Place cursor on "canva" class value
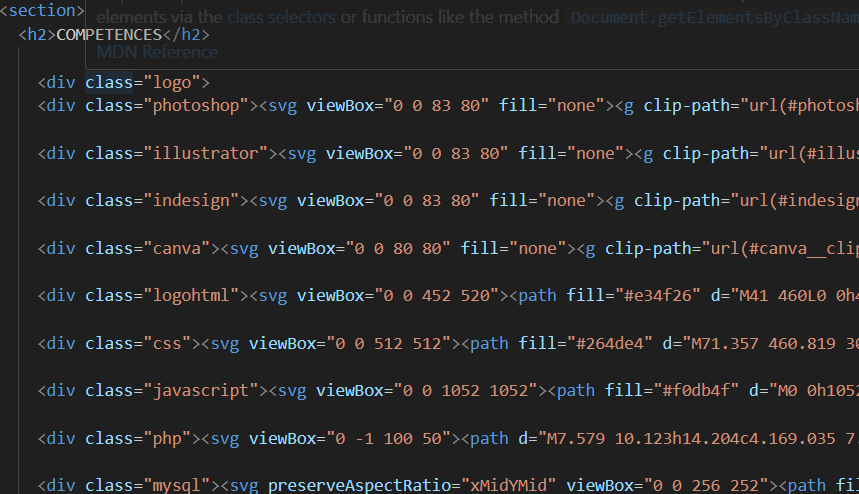Viewport: 859px width, 494px height. pyautogui.click(x=177, y=248)
